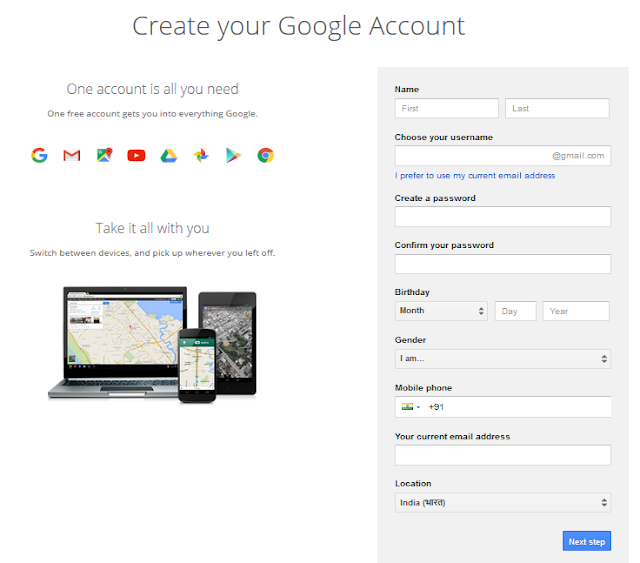Click the Next step button
640x563 pixels.
587,541
